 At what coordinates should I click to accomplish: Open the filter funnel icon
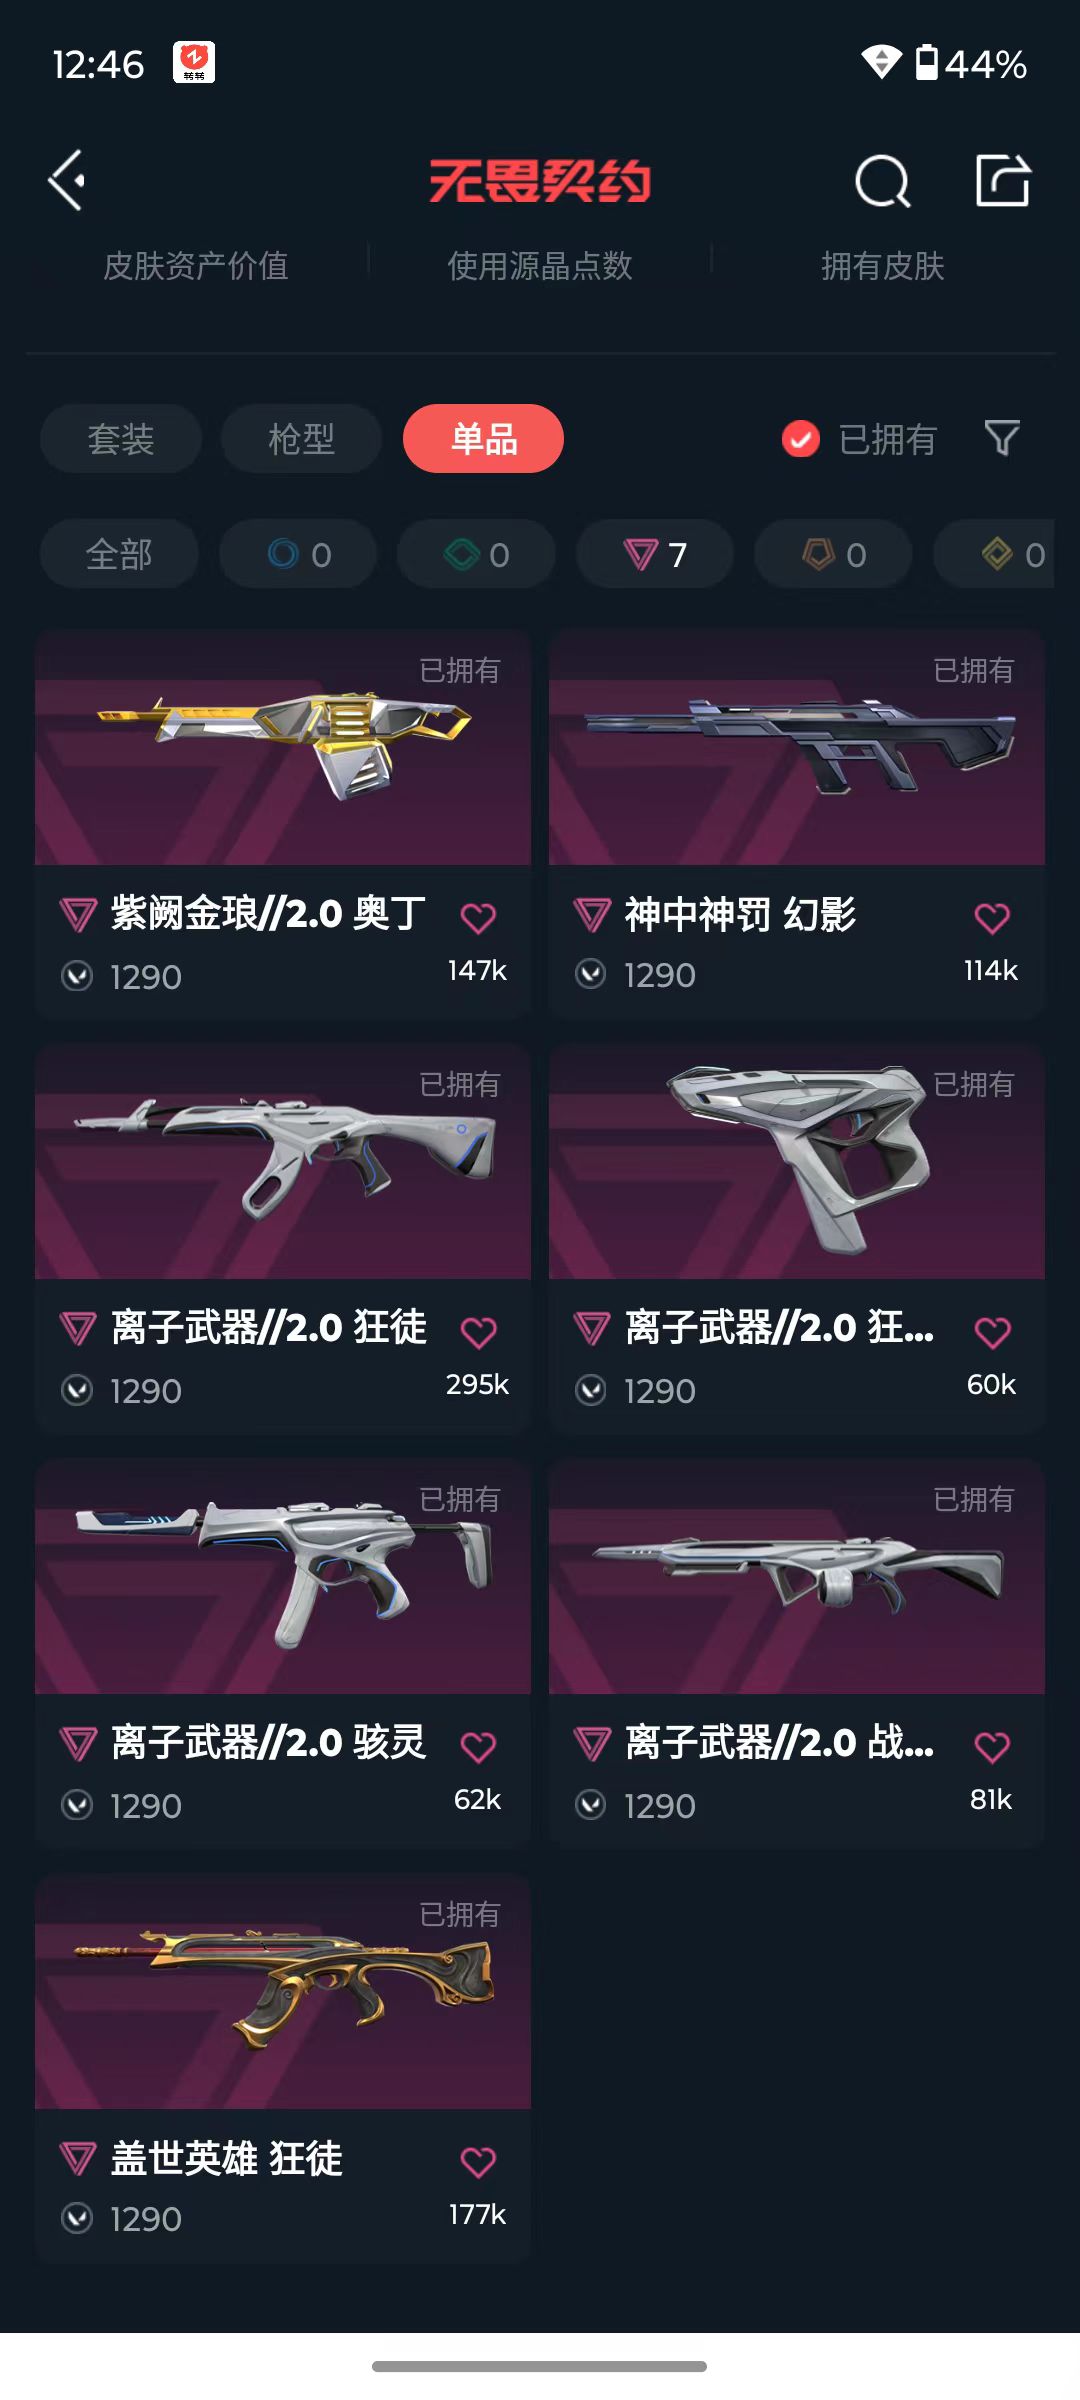(1002, 438)
